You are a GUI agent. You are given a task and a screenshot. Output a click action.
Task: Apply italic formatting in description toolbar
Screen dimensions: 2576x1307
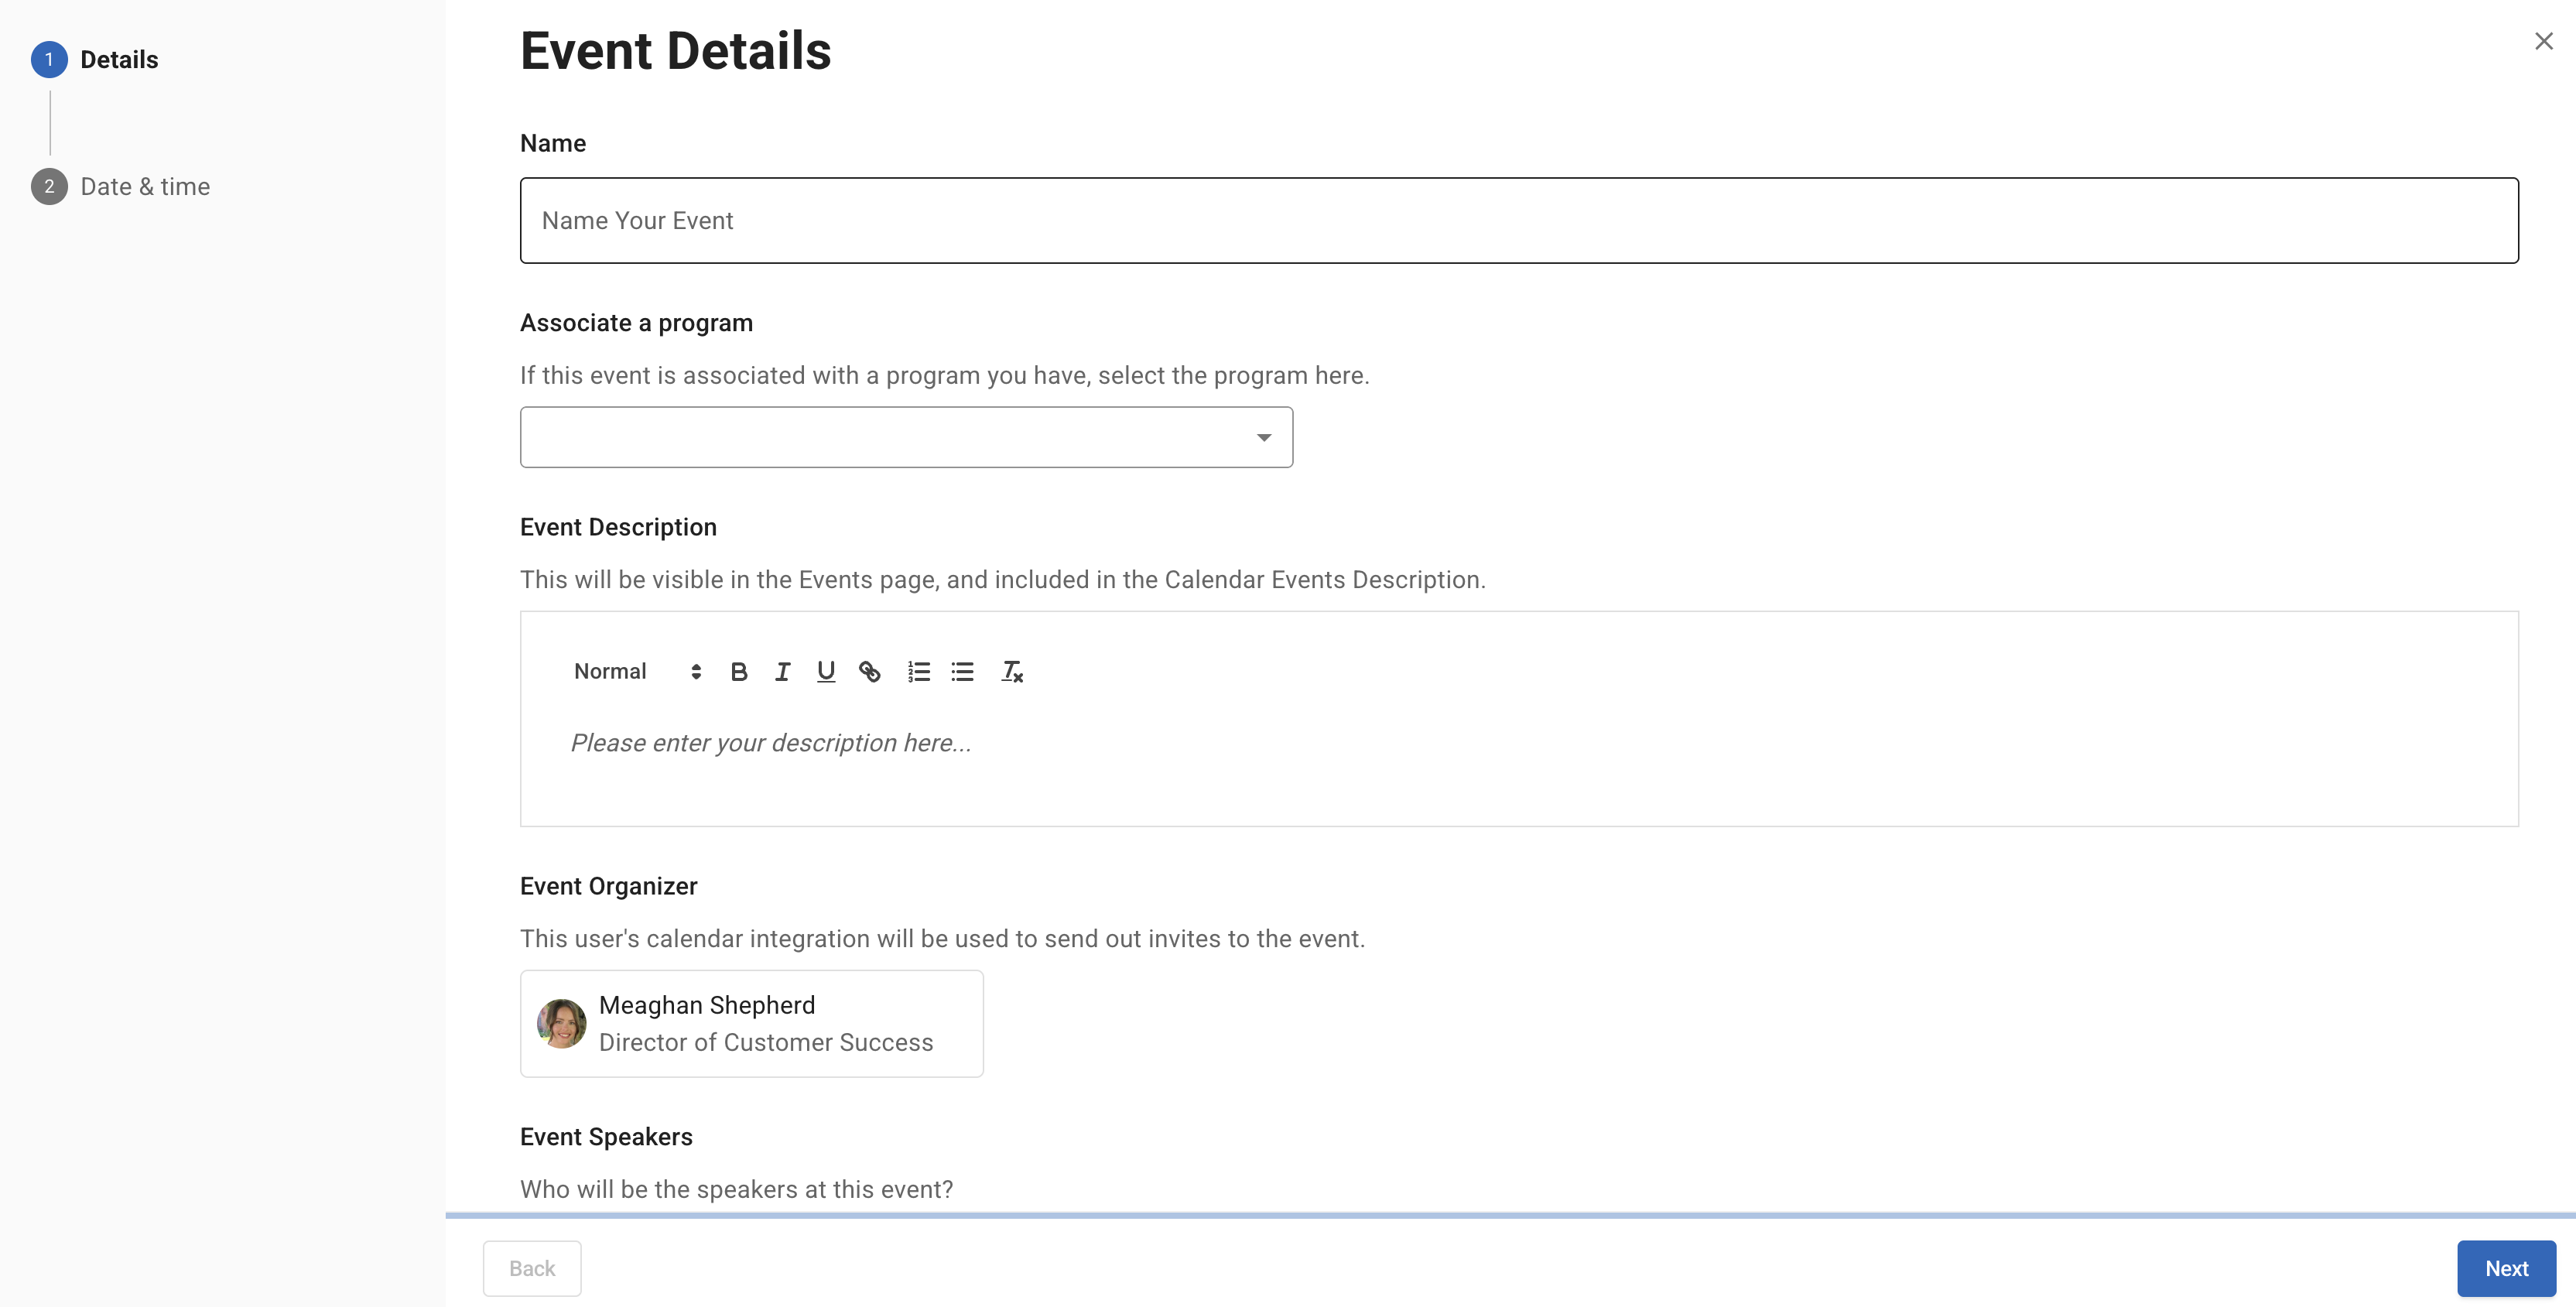click(783, 672)
